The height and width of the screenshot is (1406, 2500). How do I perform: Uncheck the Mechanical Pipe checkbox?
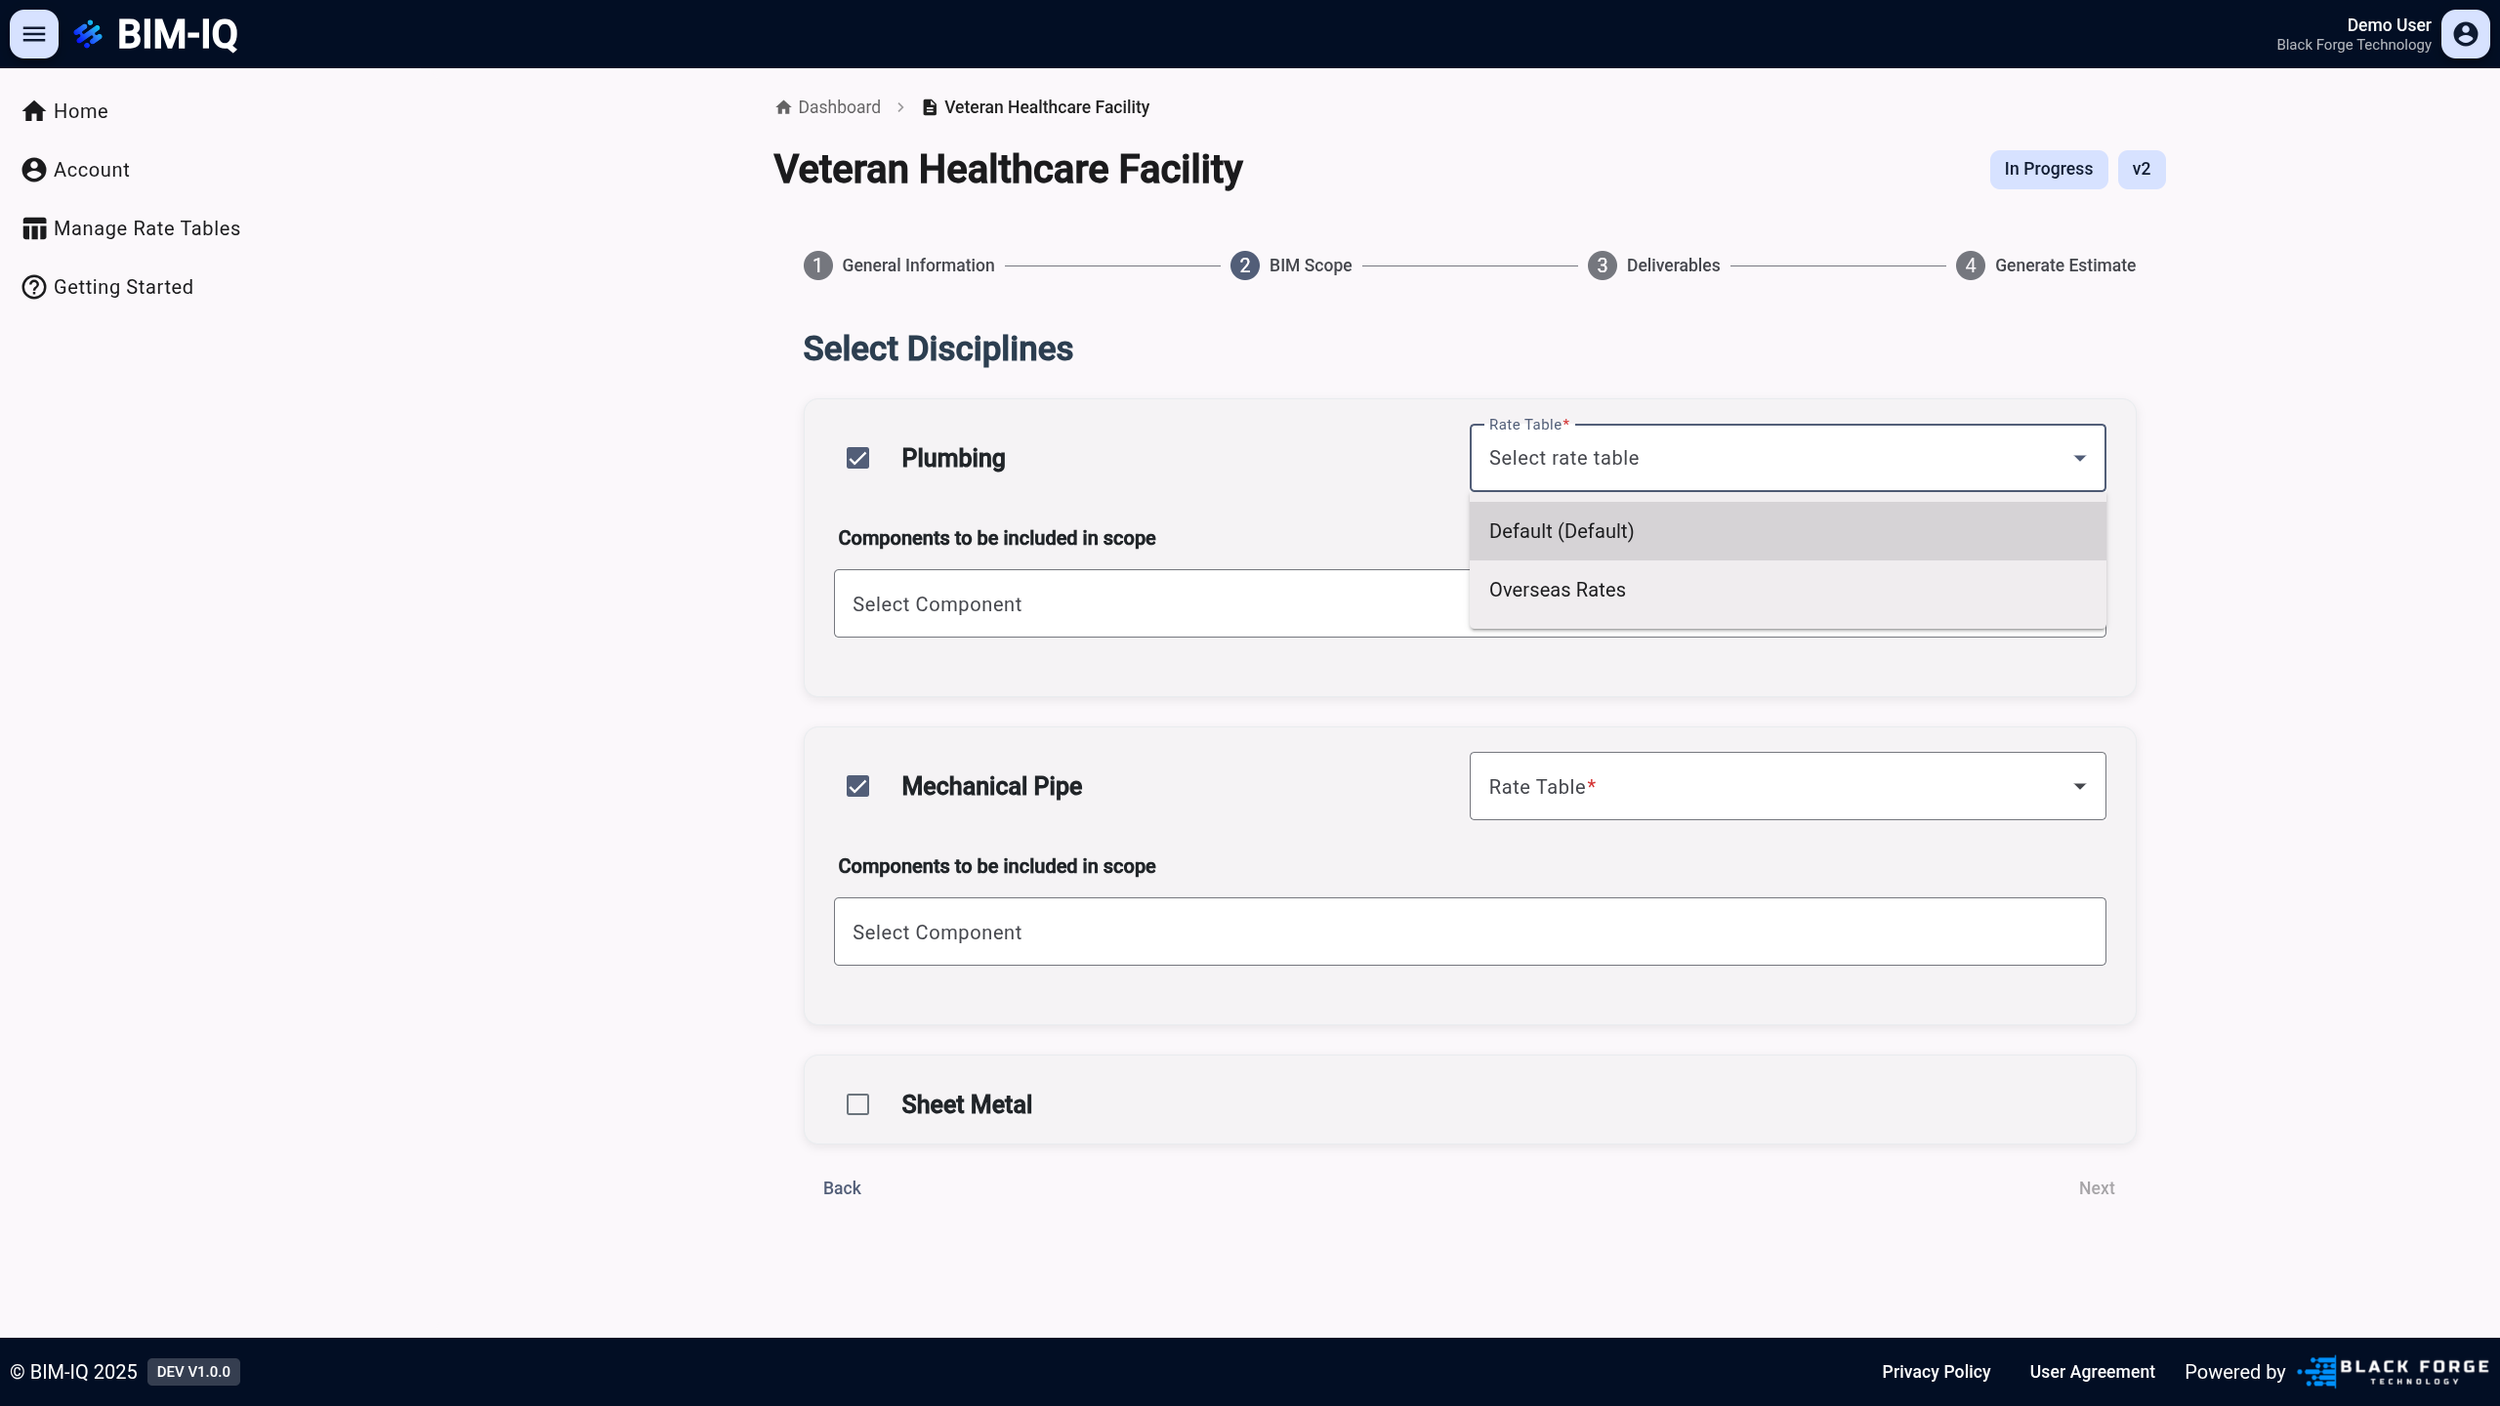coord(857,786)
